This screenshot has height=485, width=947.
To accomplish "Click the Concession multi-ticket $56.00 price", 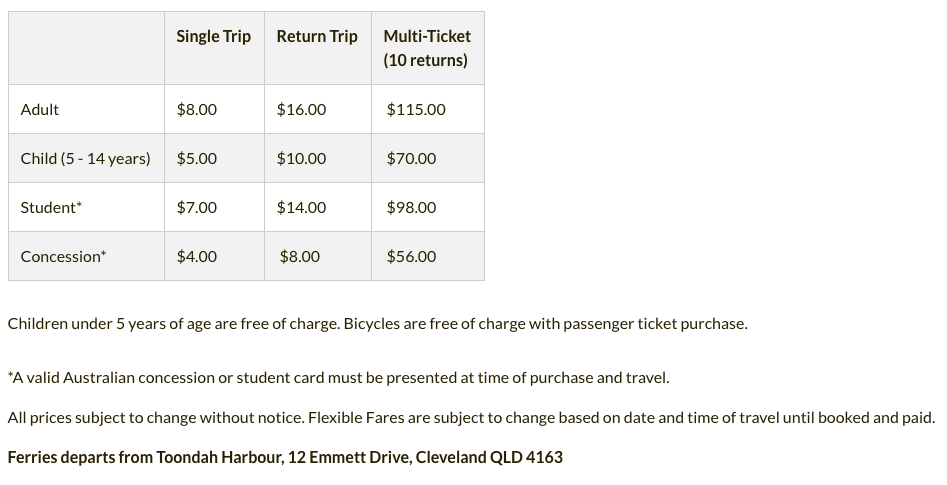I will (411, 256).
